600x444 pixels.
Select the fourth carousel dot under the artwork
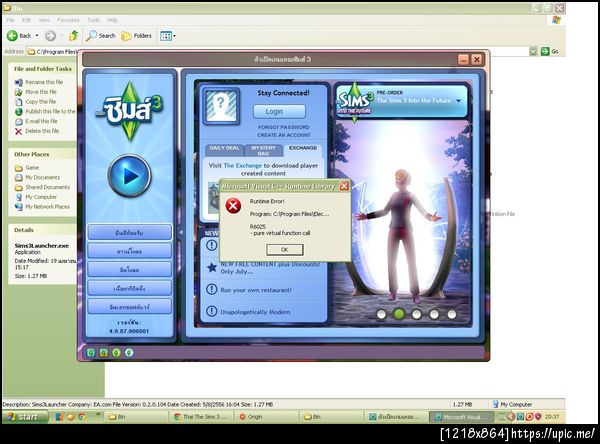click(434, 314)
